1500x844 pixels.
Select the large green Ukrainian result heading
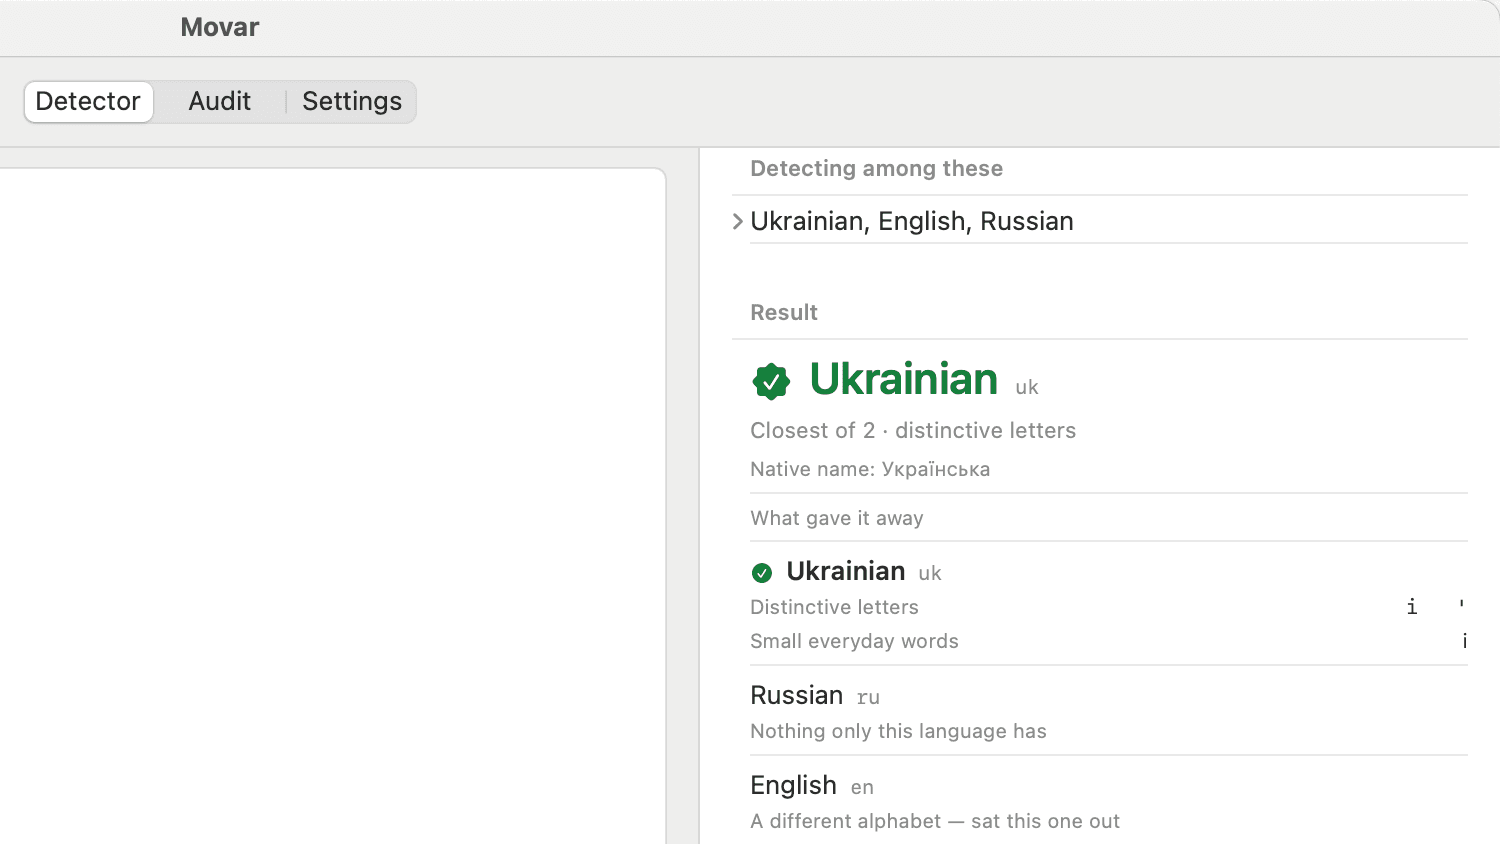[904, 379]
